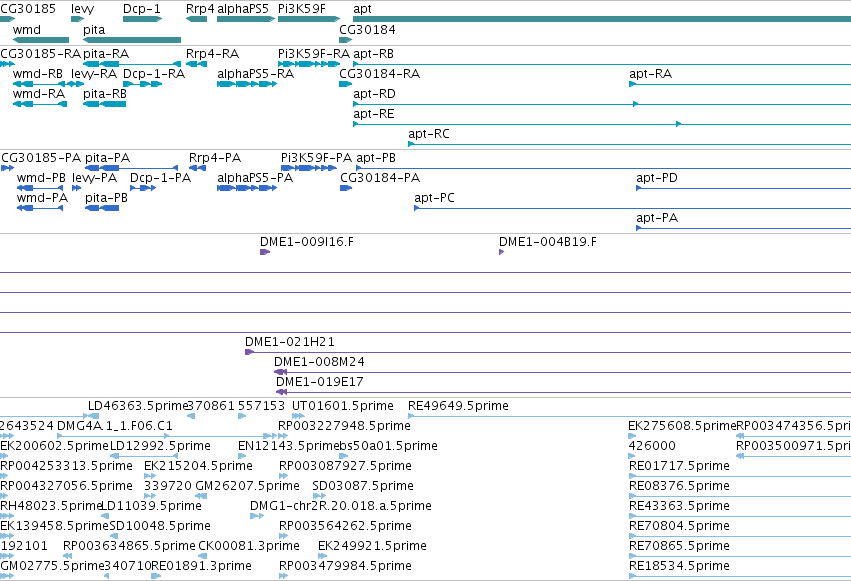Screen dimensions: 851x581
Task: Click the apt-RE transcript label
Action: 374,114
